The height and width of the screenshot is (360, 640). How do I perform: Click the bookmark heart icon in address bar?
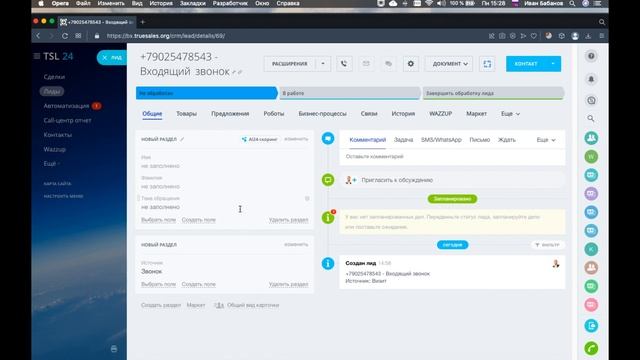coord(534,36)
